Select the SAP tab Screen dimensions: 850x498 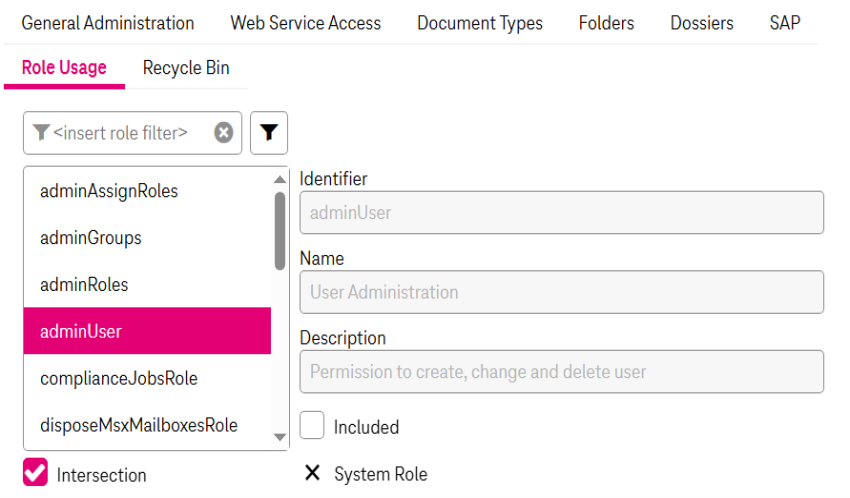point(784,22)
